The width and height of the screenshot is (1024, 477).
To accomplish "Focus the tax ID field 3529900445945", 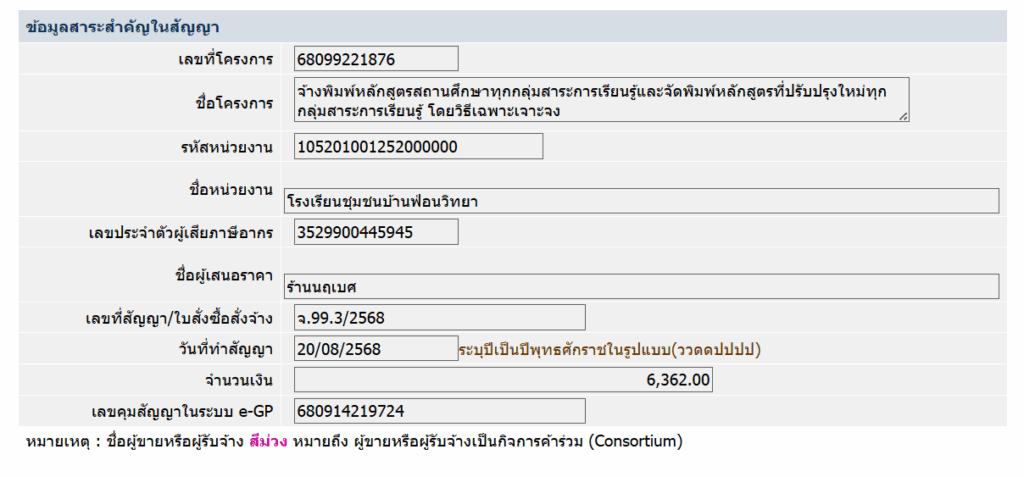I will (x=376, y=232).
